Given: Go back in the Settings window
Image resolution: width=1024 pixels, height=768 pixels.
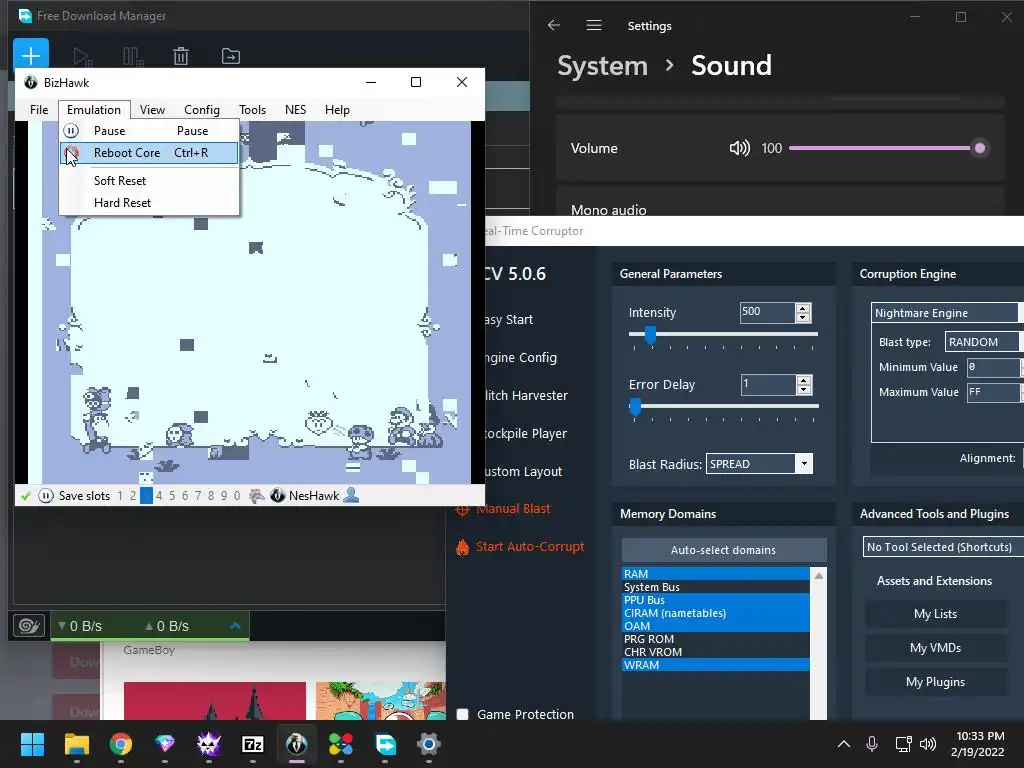Looking at the screenshot, I should click(554, 25).
